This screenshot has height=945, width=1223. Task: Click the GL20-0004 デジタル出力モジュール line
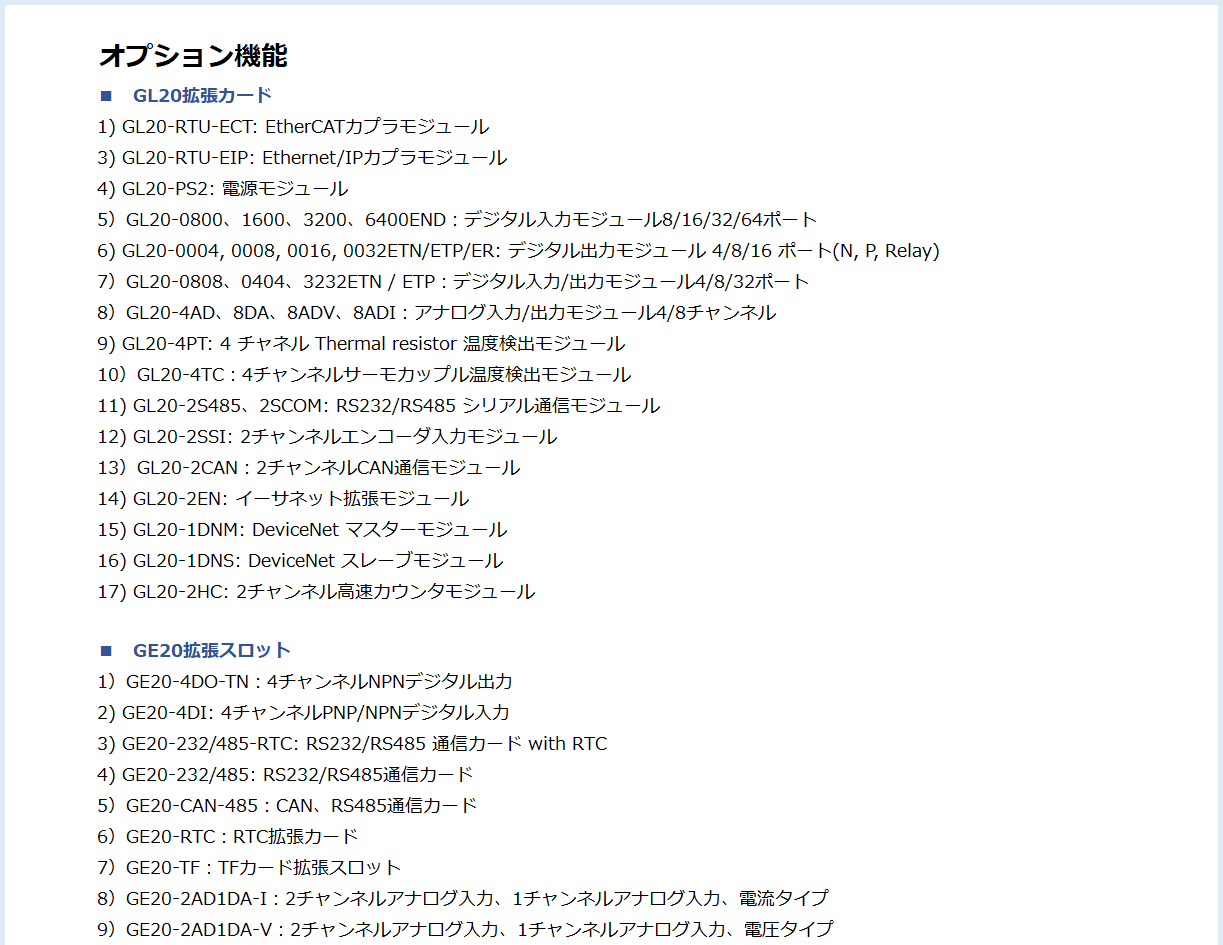[x=518, y=251]
